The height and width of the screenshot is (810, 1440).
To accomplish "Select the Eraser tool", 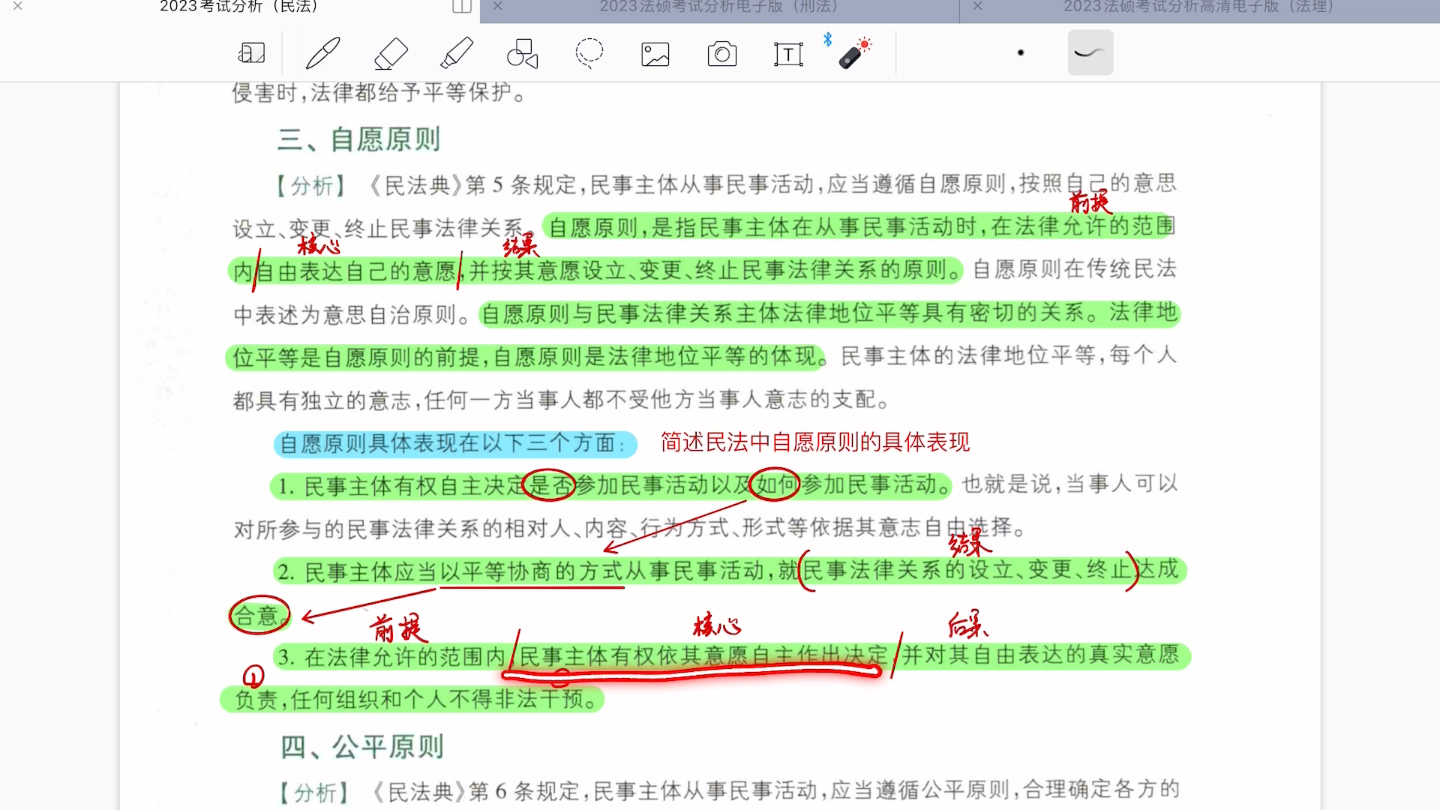I will coord(390,53).
